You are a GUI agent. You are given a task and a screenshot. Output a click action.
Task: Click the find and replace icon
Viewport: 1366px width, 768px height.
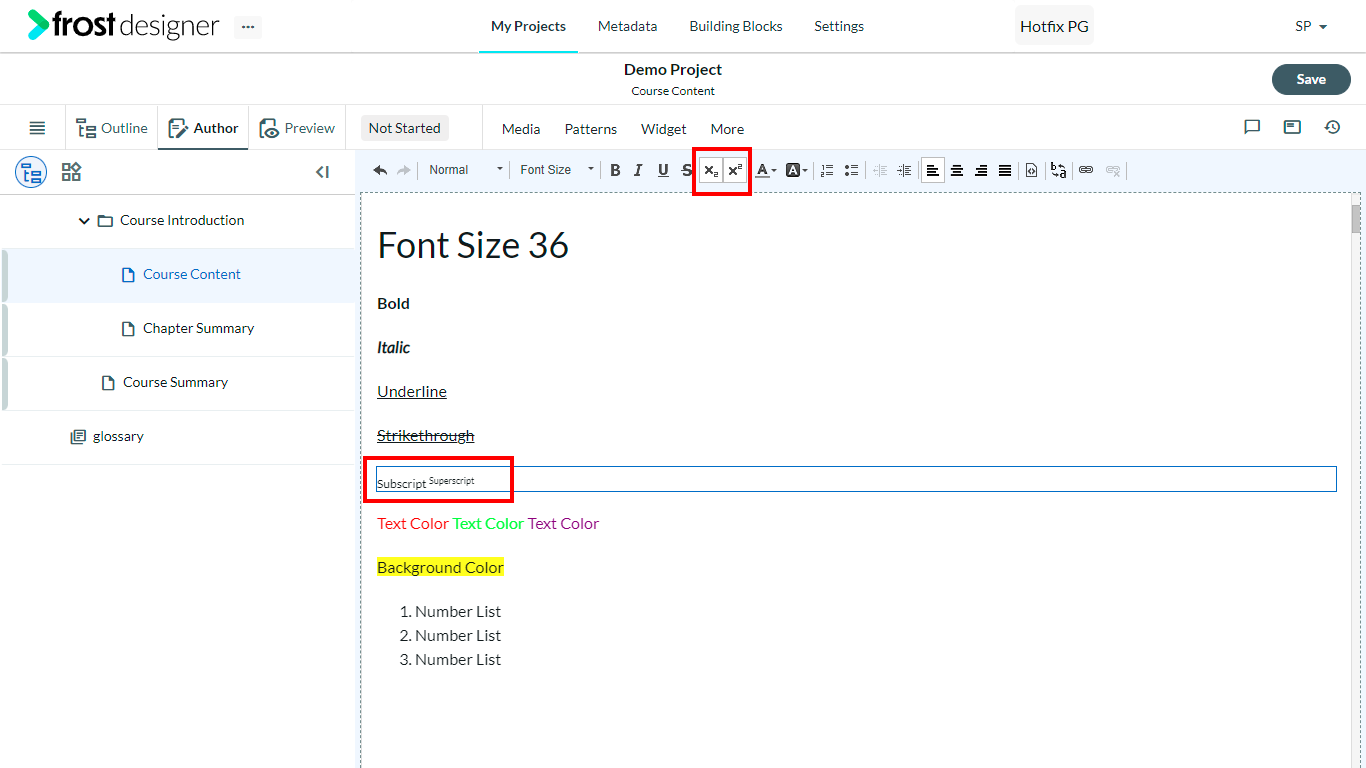tap(1058, 170)
